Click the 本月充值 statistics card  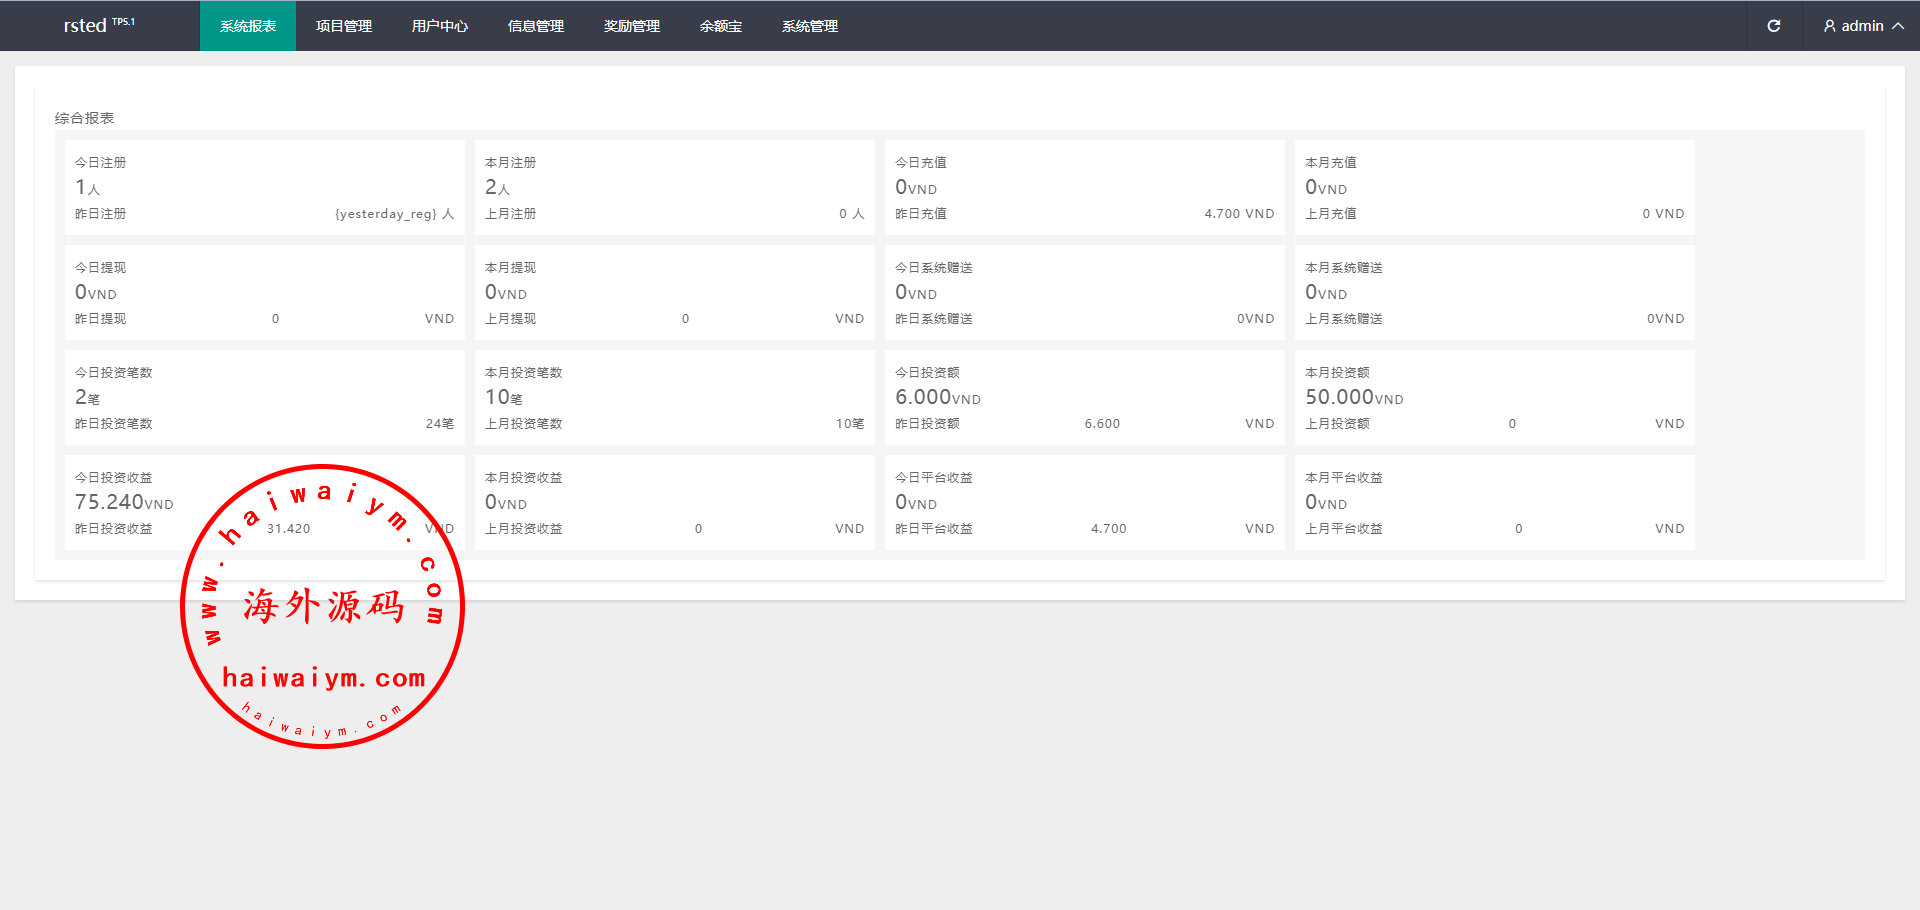click(1494, 188)
